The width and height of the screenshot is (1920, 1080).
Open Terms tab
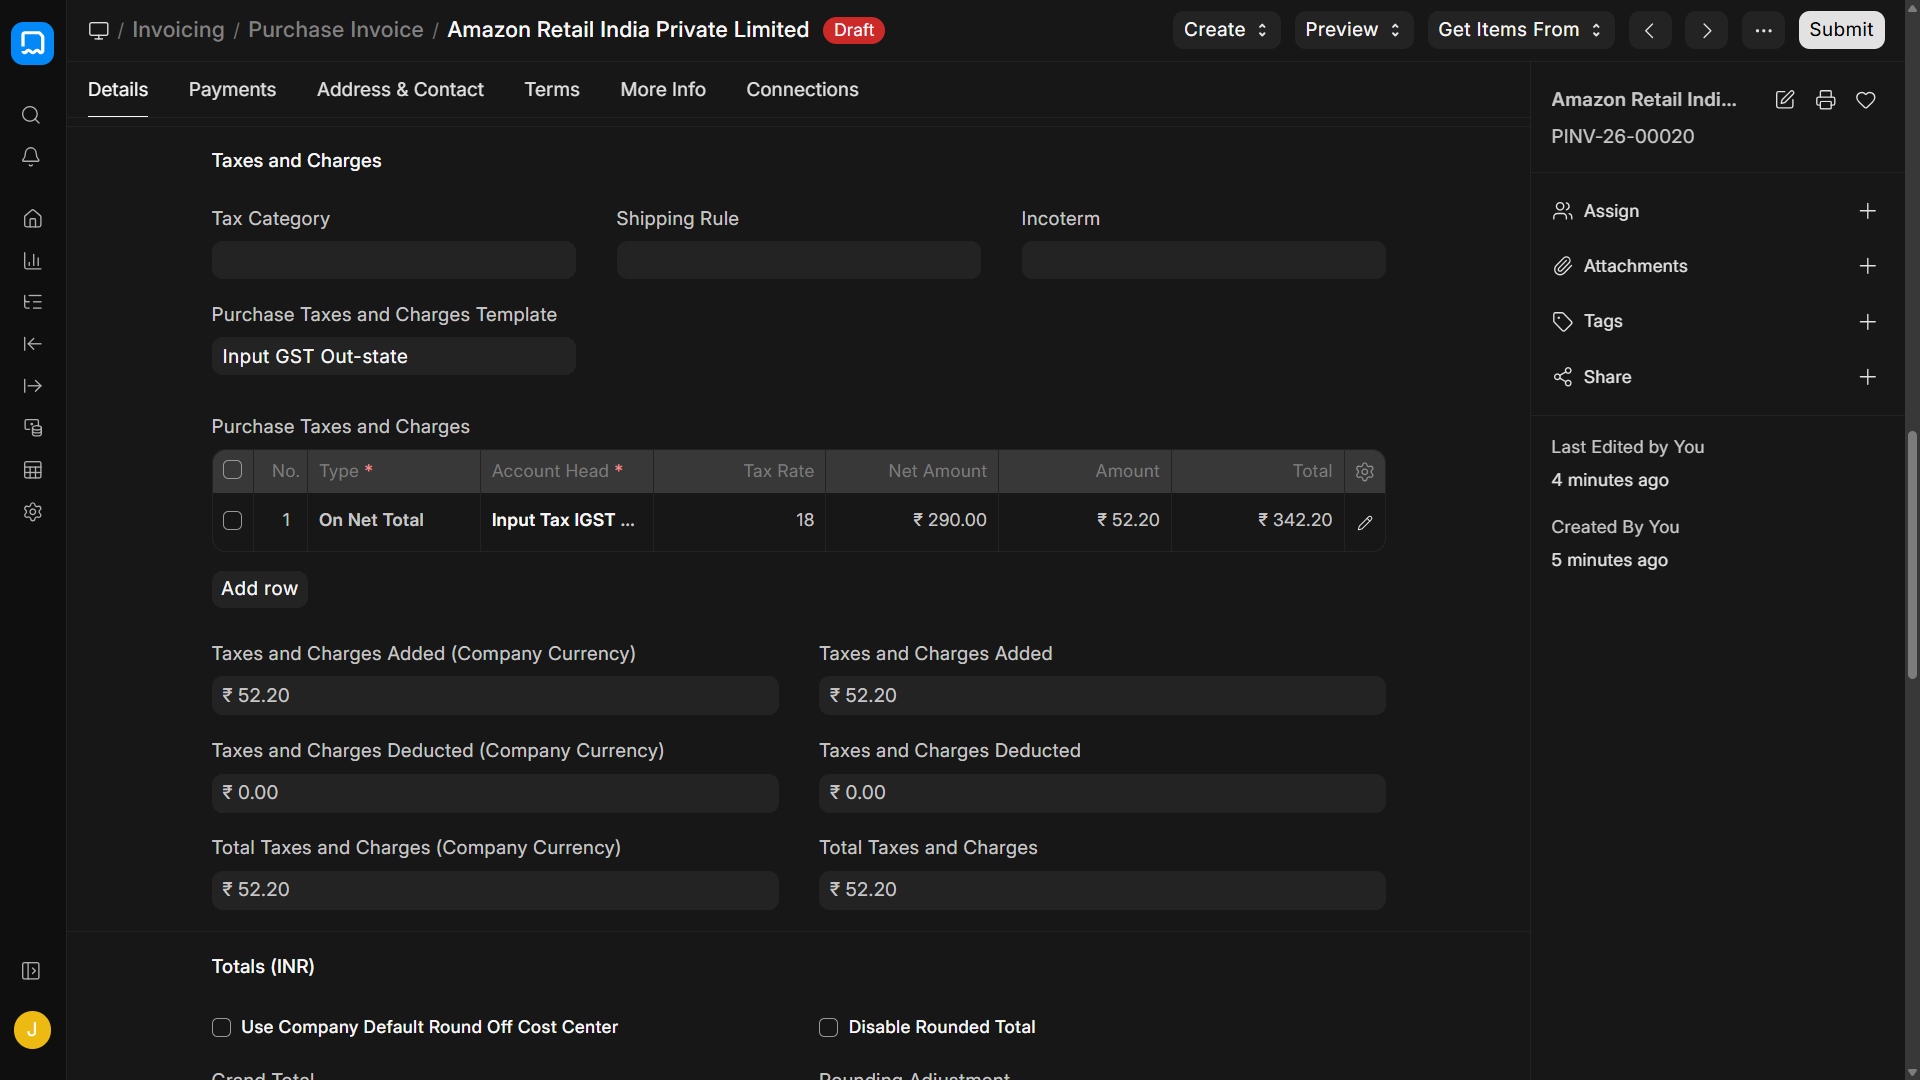click(x=552, y=90)
